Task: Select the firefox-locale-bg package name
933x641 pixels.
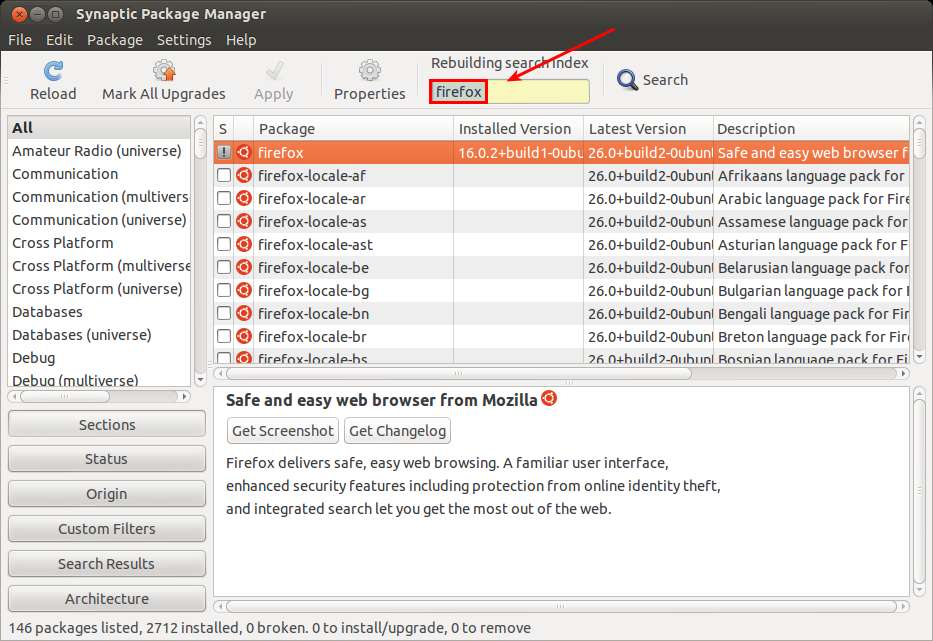Action: coord(314,290)
